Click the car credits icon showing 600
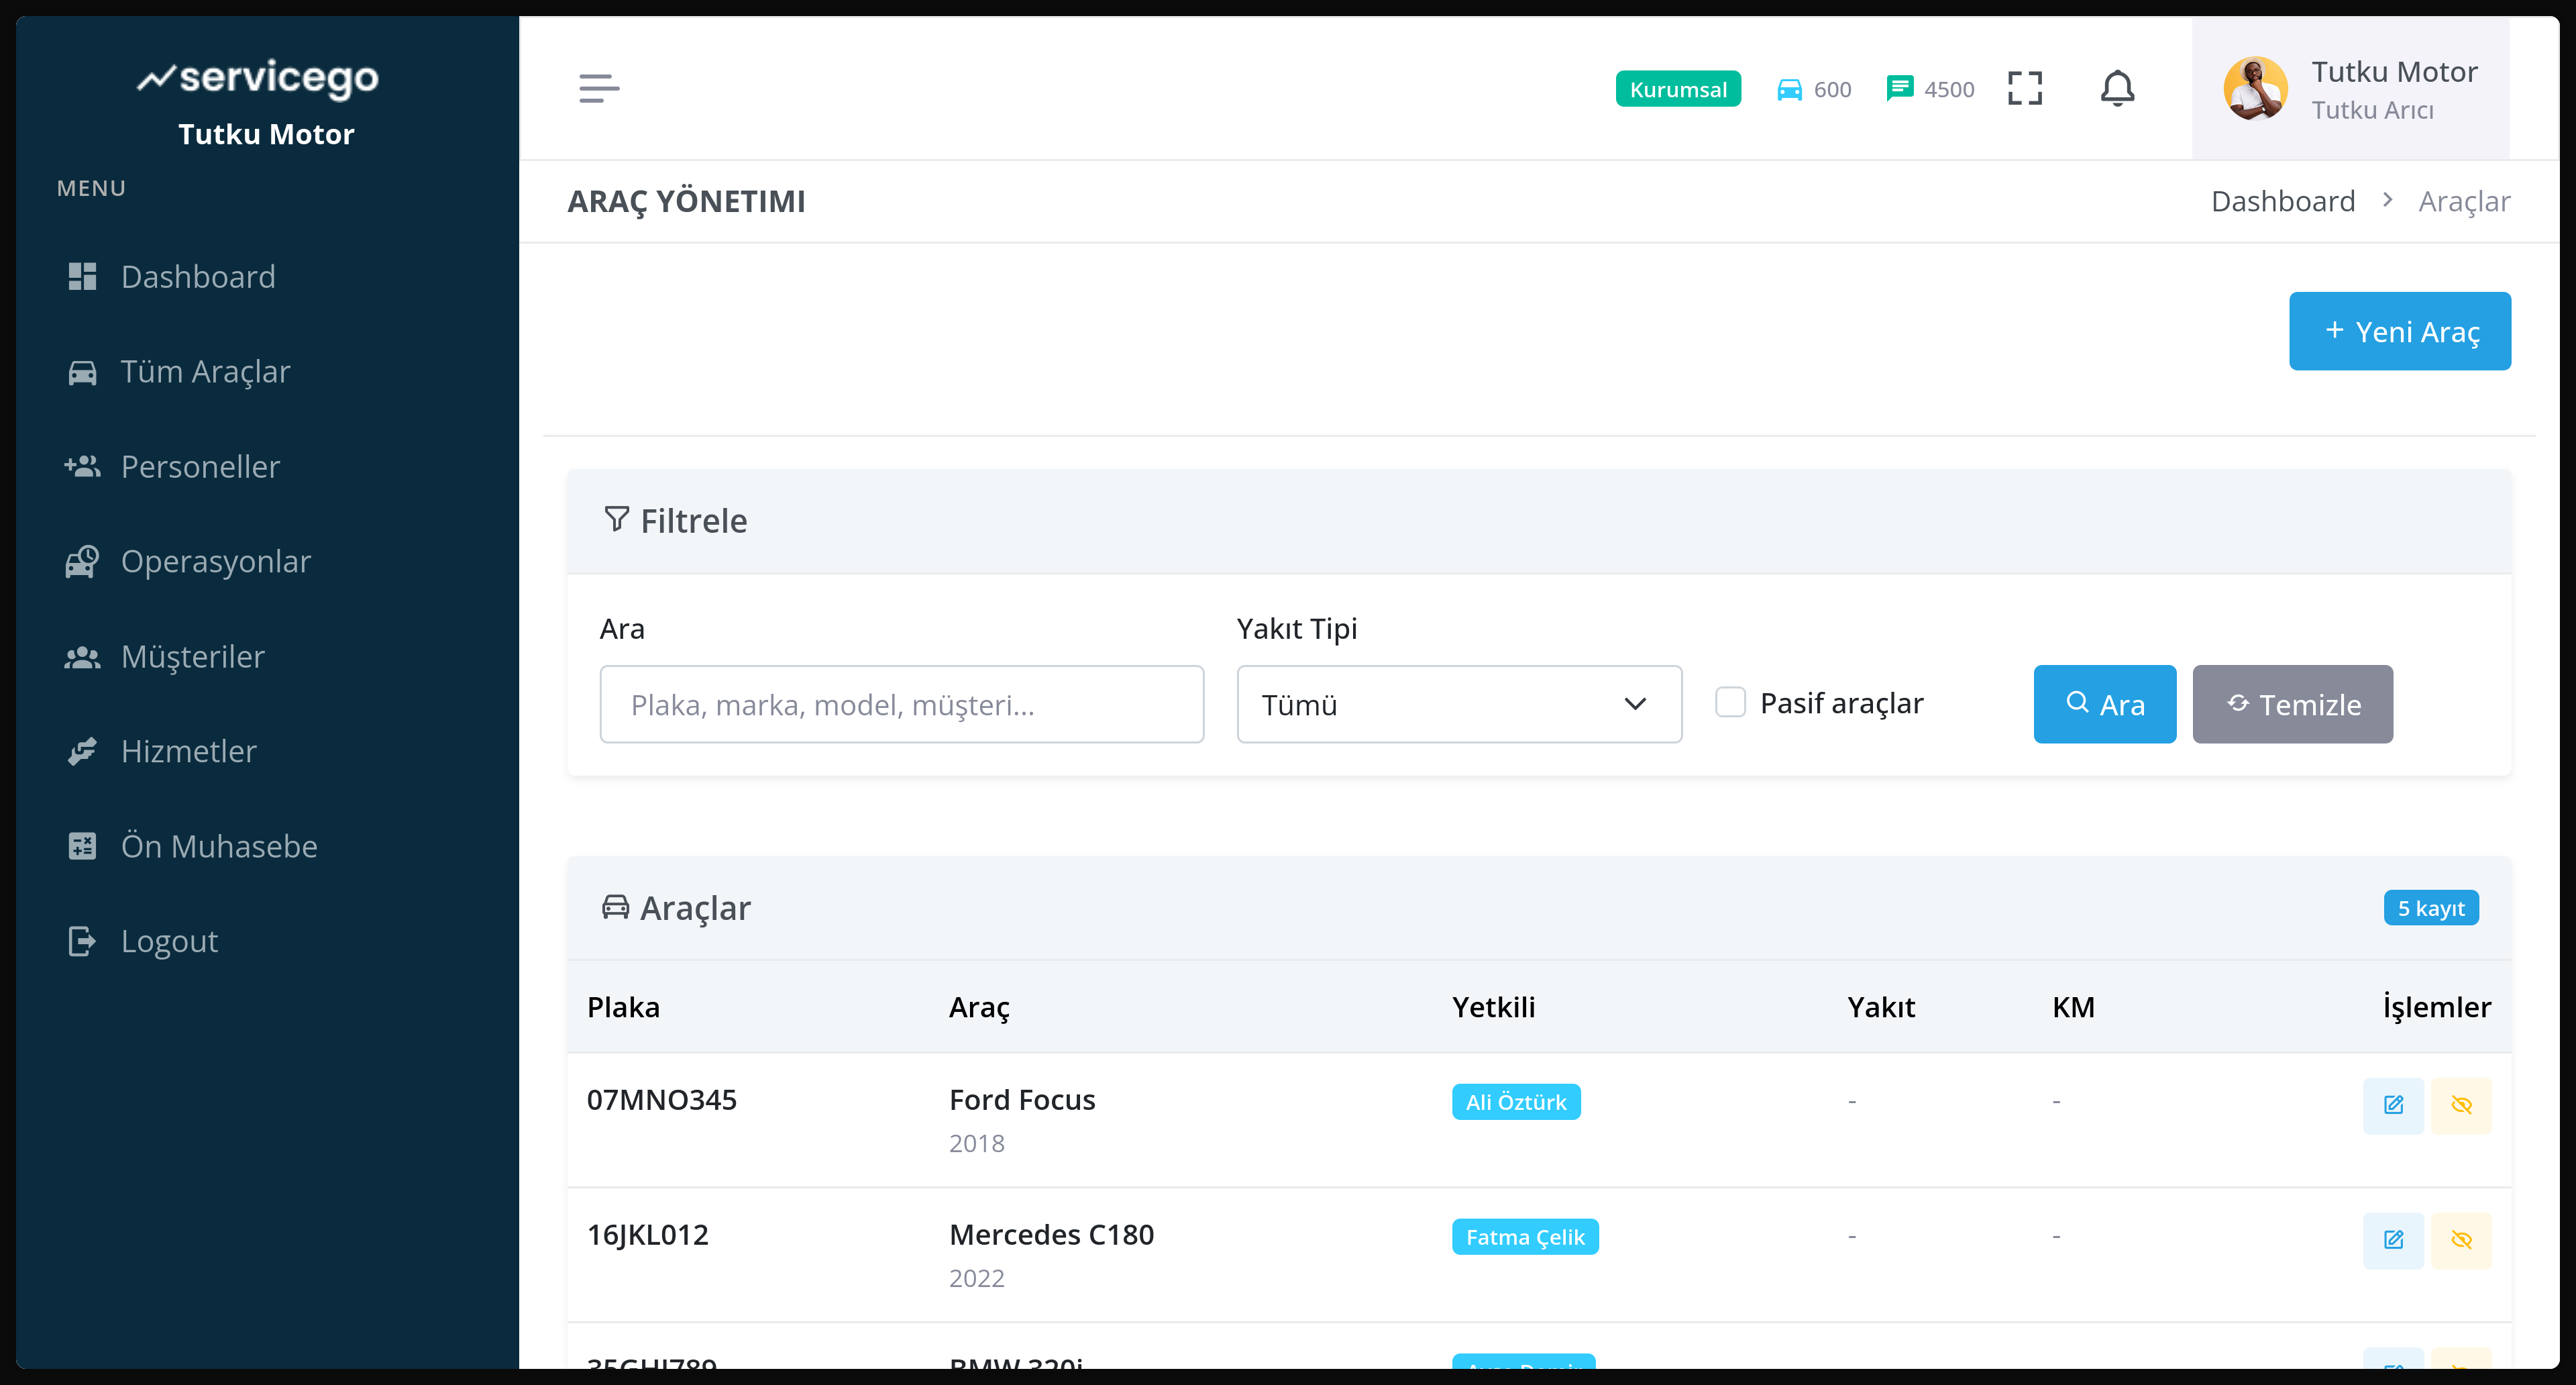Viewport: 2576px width, 1385px height. [1789, 89]
